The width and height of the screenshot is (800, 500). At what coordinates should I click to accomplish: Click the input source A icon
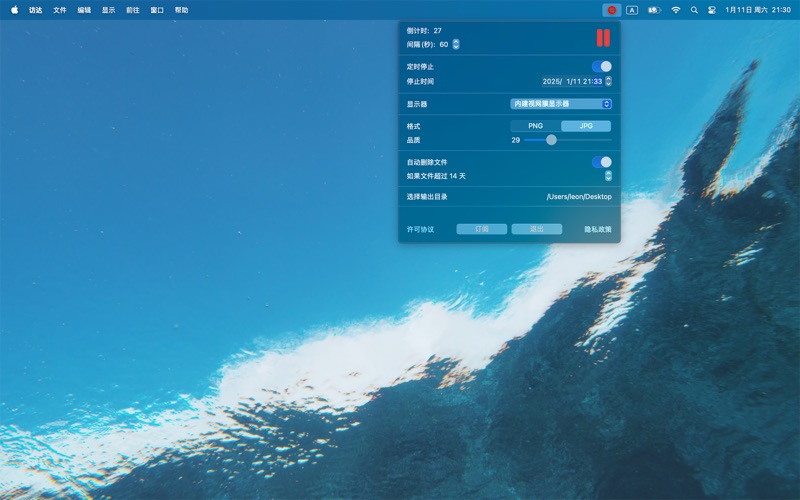632,10
